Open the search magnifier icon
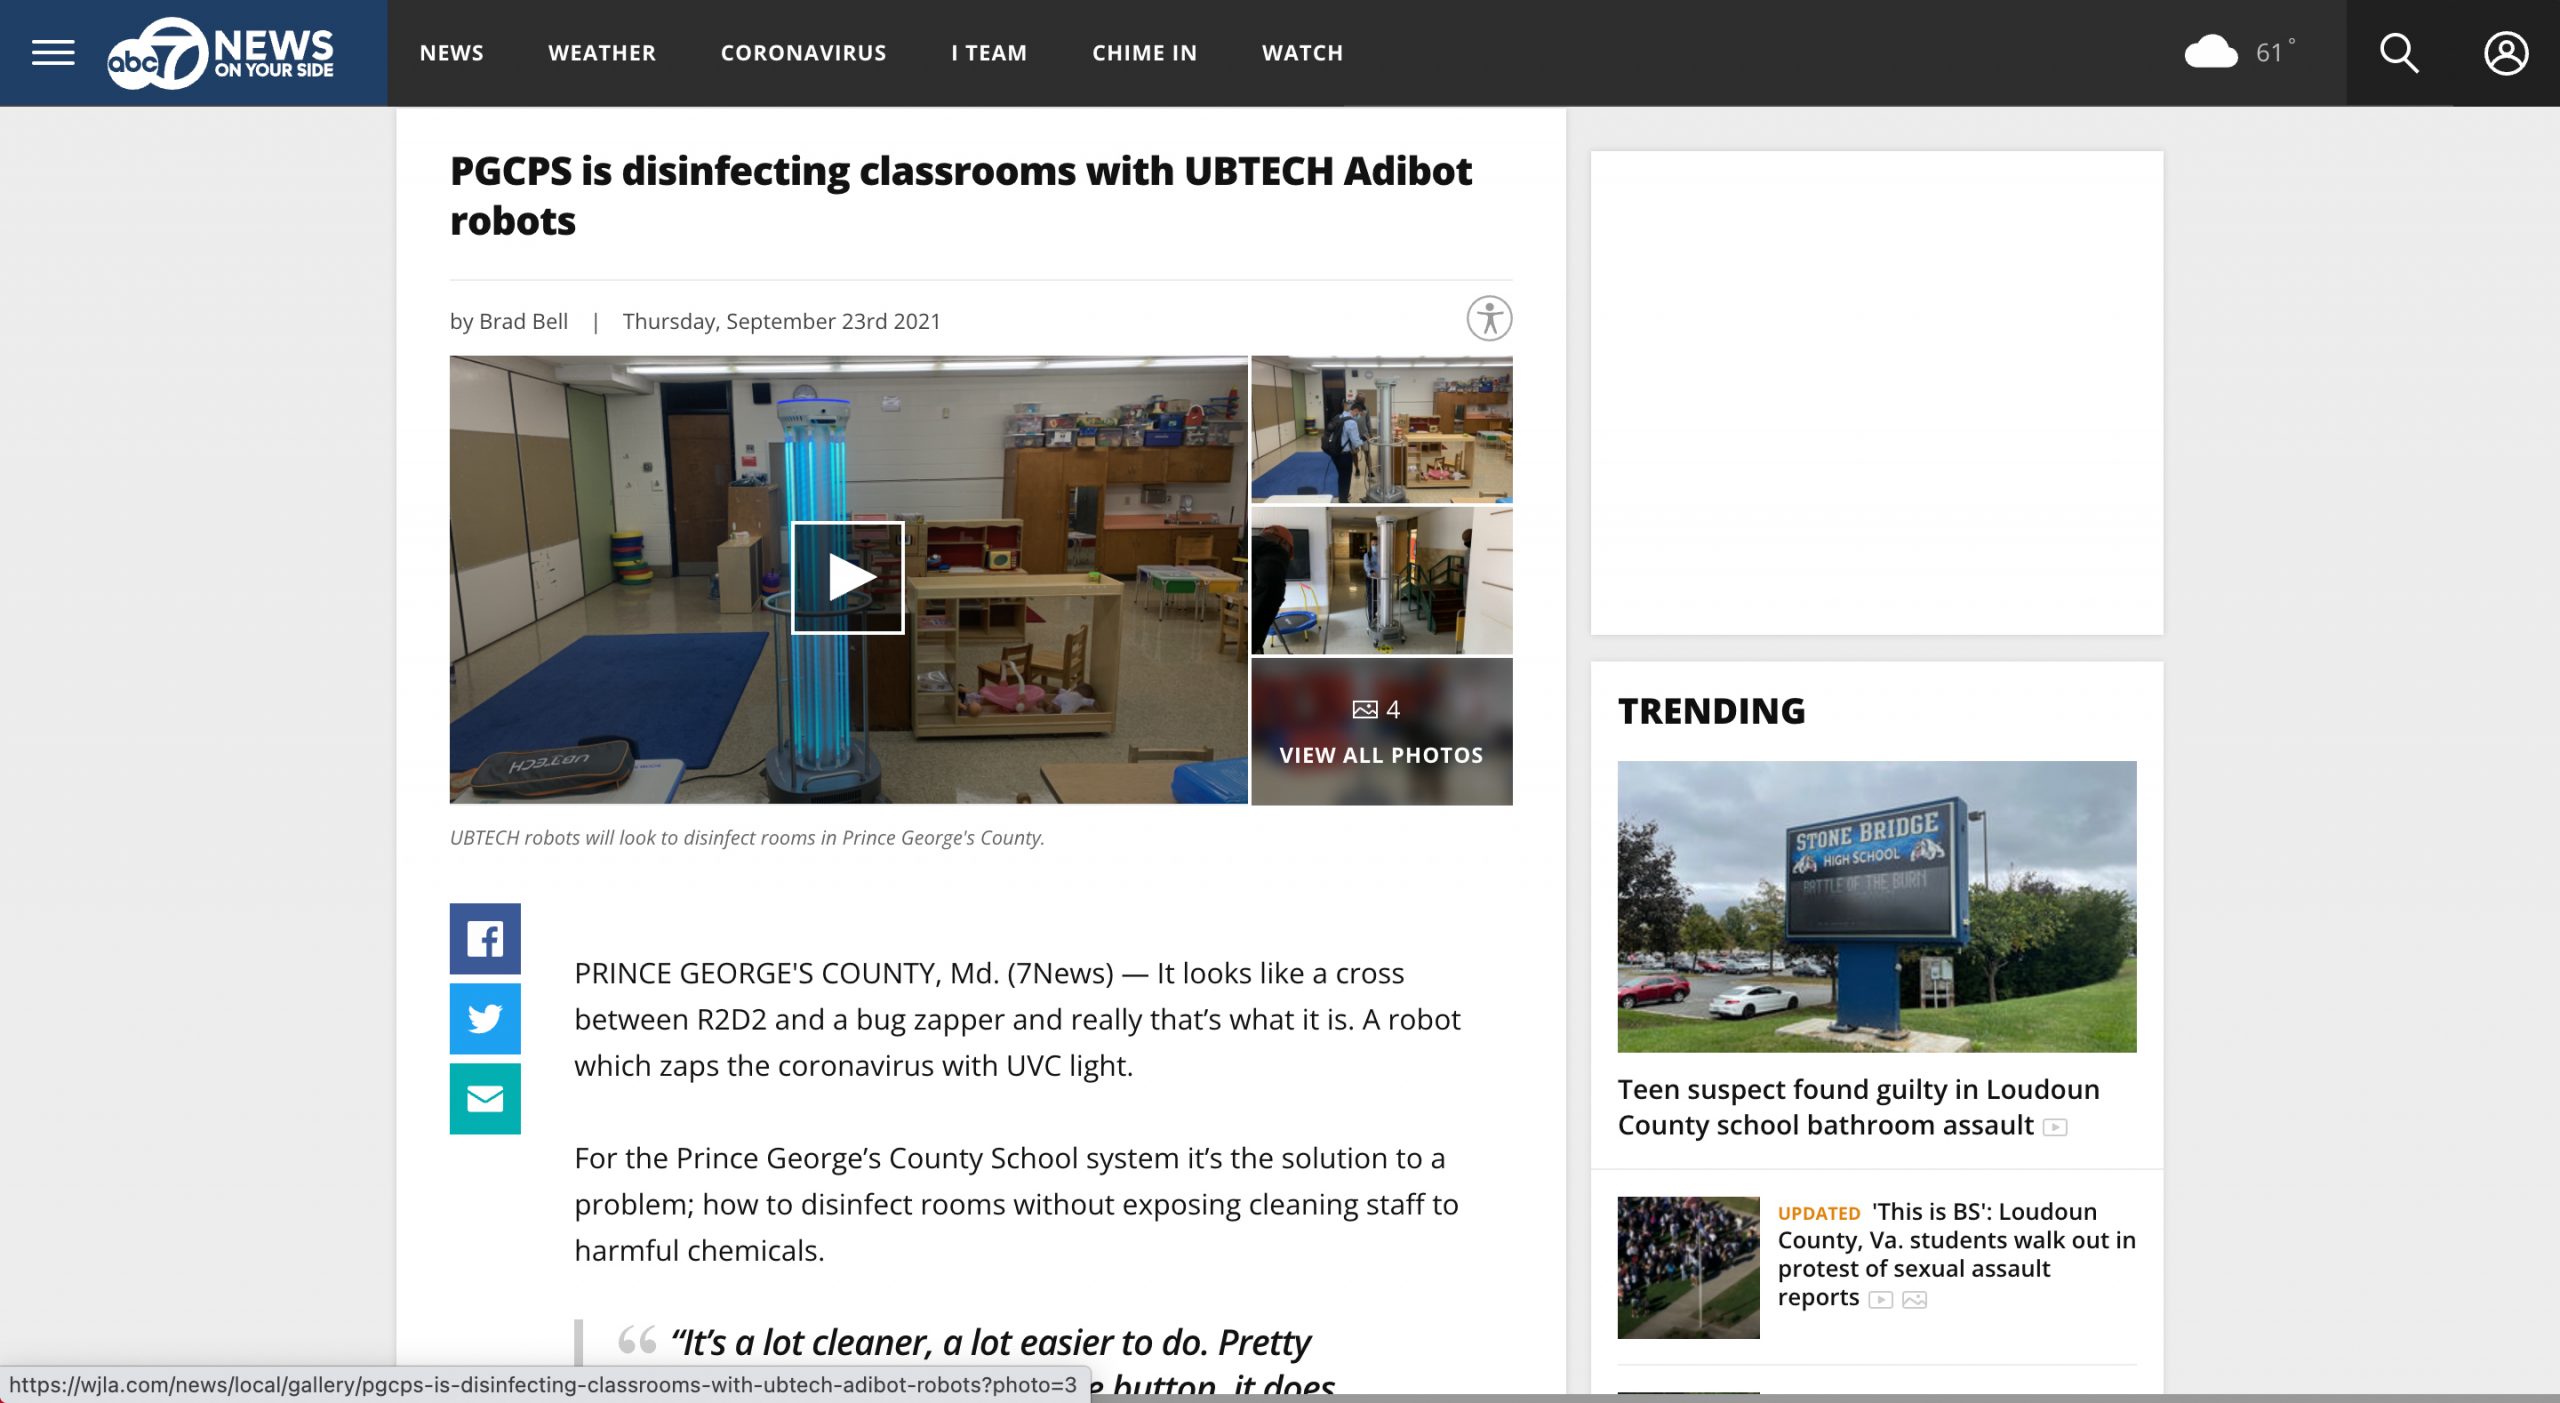2560x1403 pixels. point(2398,53)
